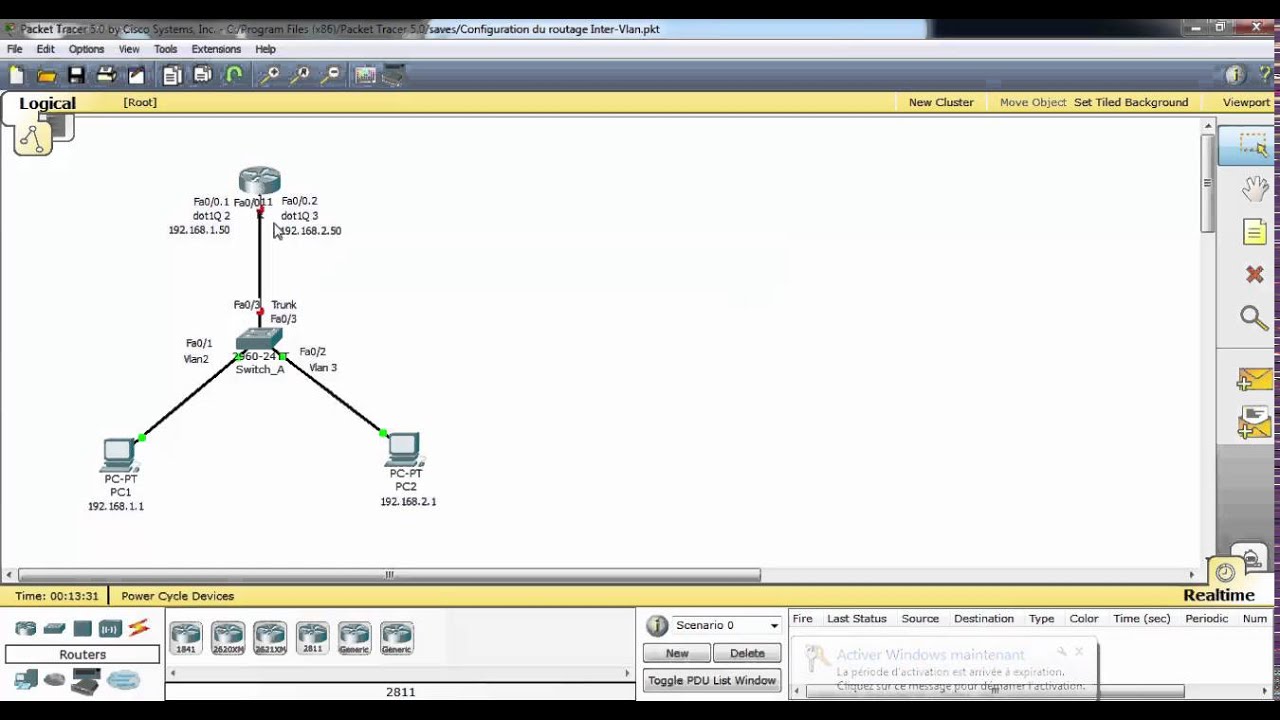Open the information icon near Scenario
The image size is (1280, 720).
[x=657, y=626]
